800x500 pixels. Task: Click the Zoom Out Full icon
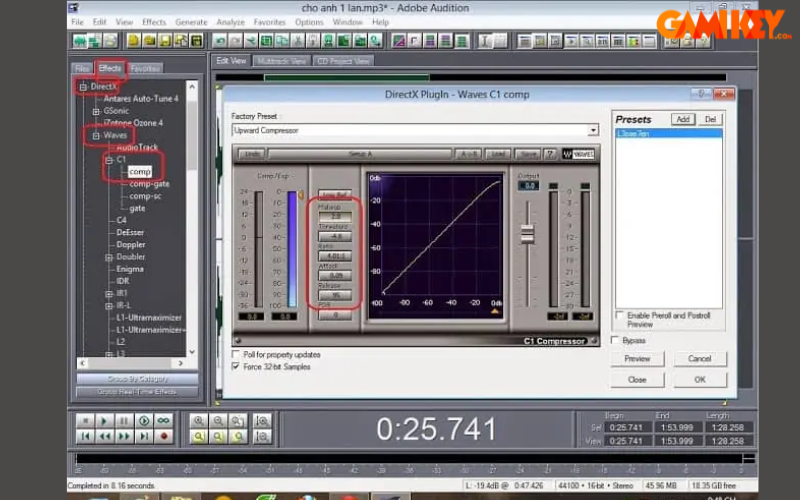click(x=238, y=421)
